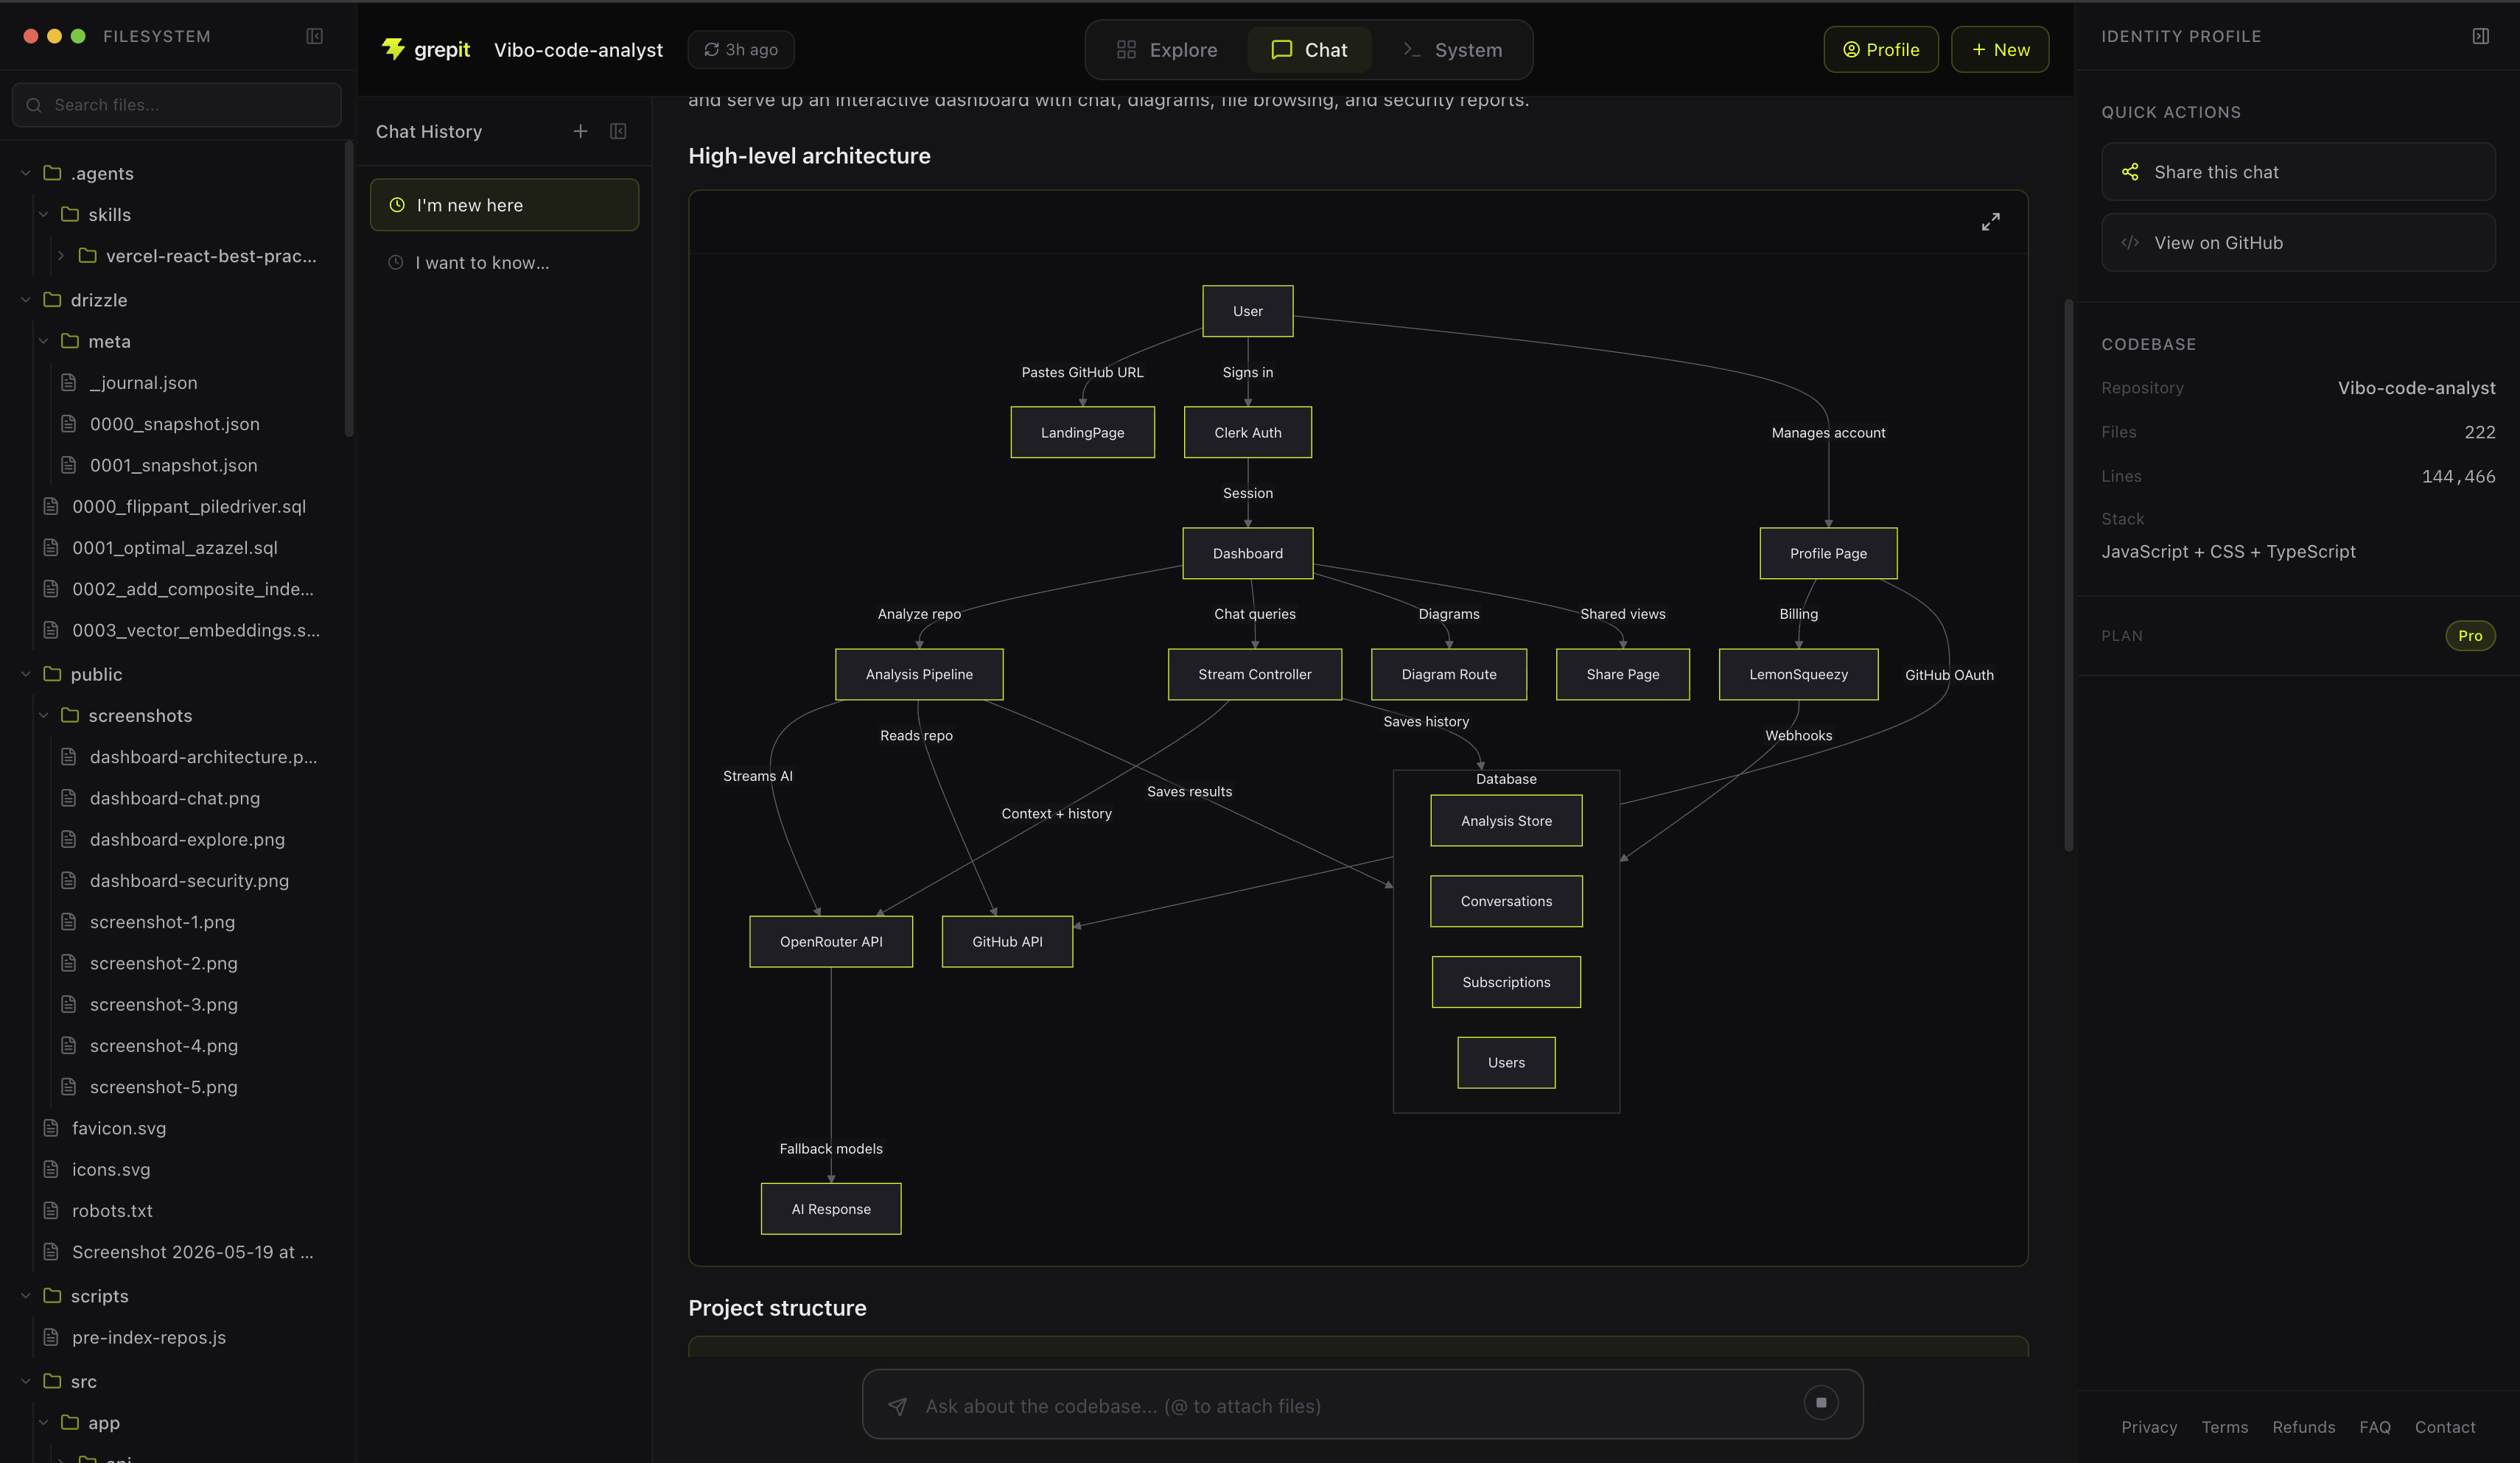
Task: Open 0000_flippant_piledriver.sql file
Action: point(188,506)
